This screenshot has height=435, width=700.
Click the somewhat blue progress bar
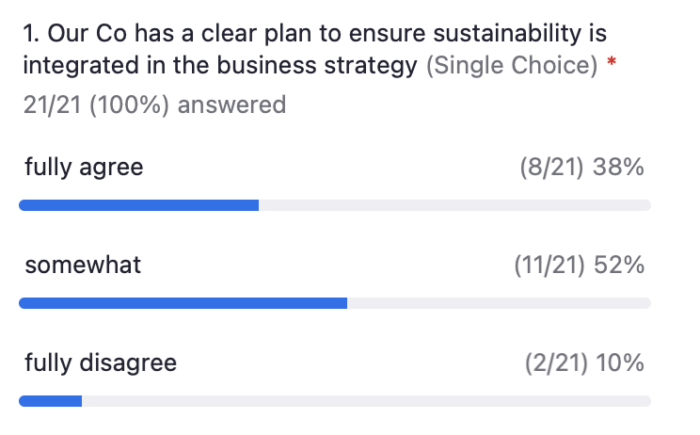click(x=183, y=303)
